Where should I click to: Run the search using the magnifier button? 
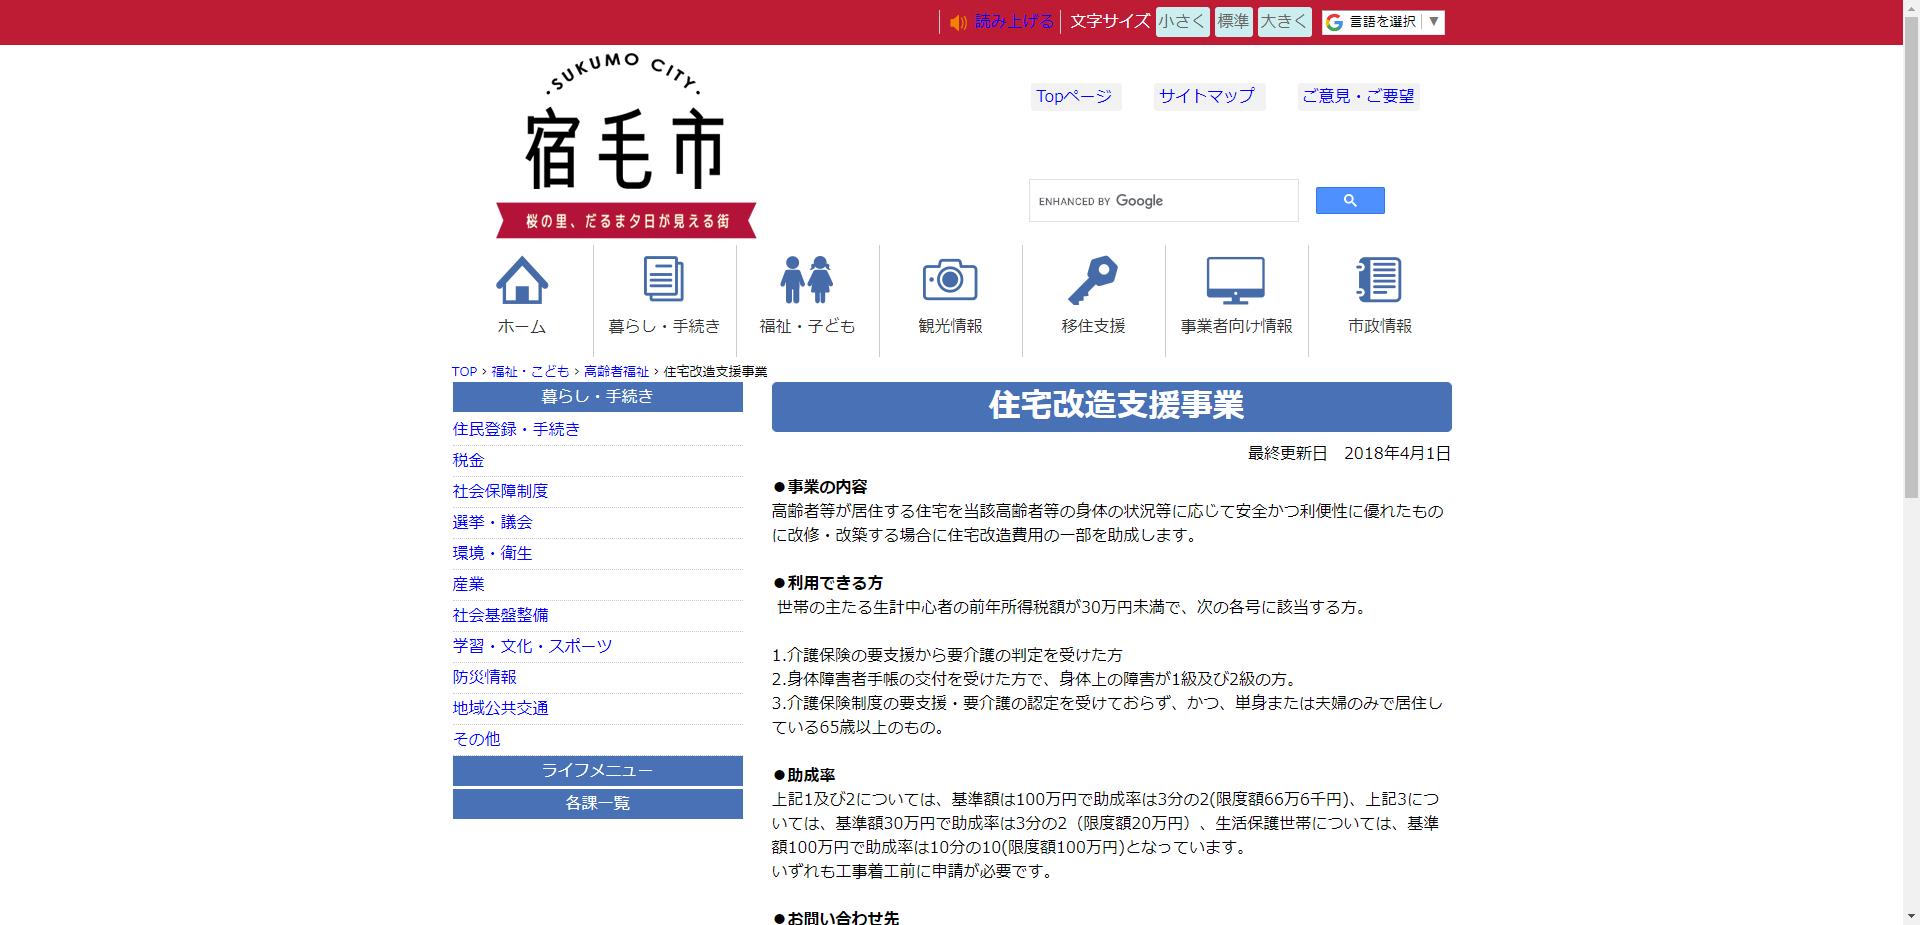pos(1350,200)
